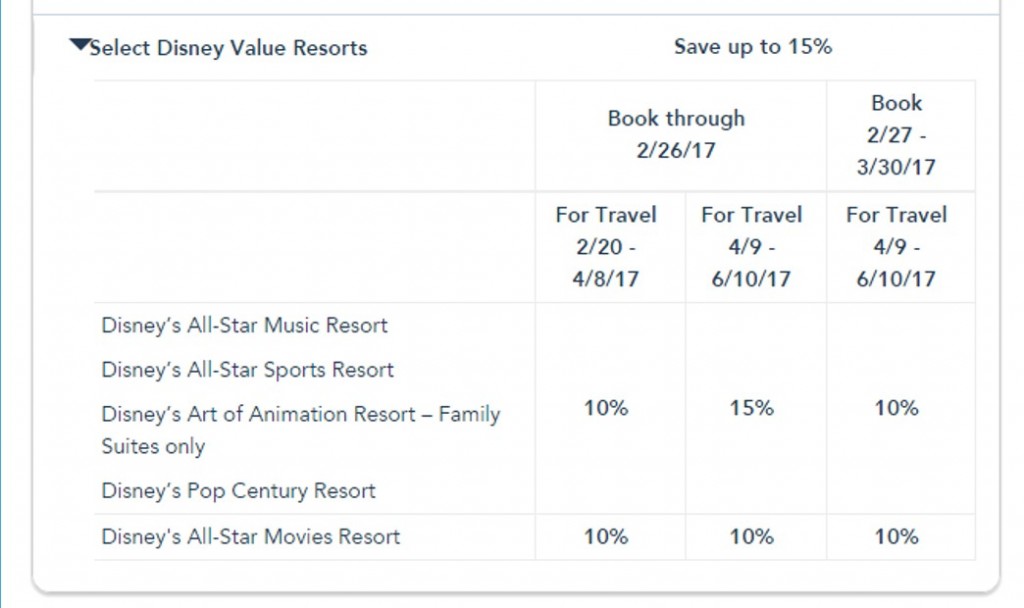Select the Book 2/27 - 3/30/17 column header
This screenshot has width=1024, height=608.
[x=898, y=135]
